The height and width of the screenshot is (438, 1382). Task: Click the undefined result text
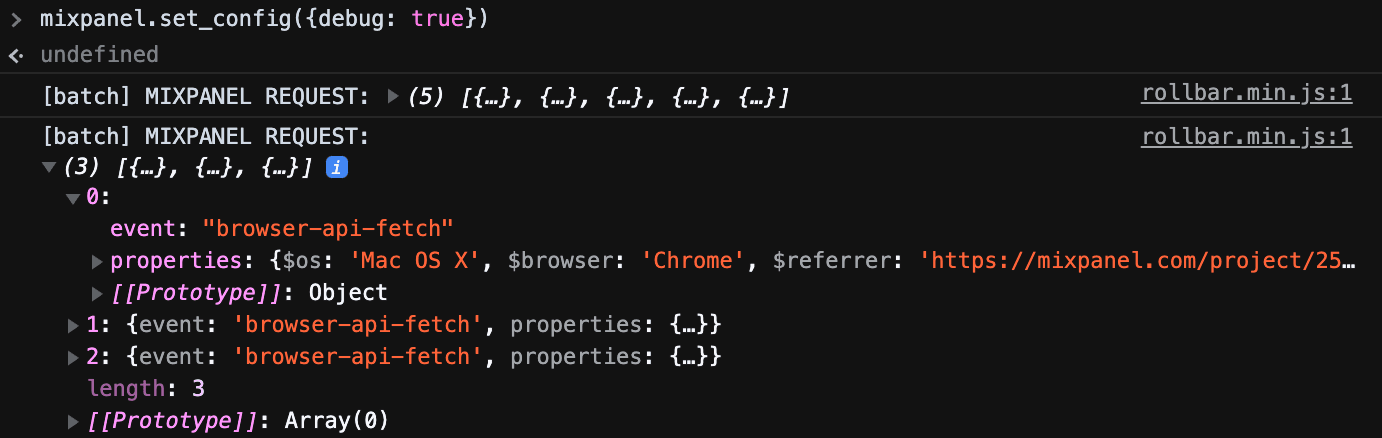pos(99,54)
